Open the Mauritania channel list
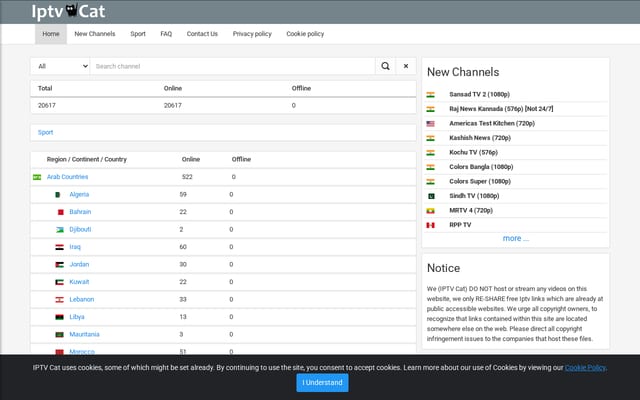 [84, 335]
